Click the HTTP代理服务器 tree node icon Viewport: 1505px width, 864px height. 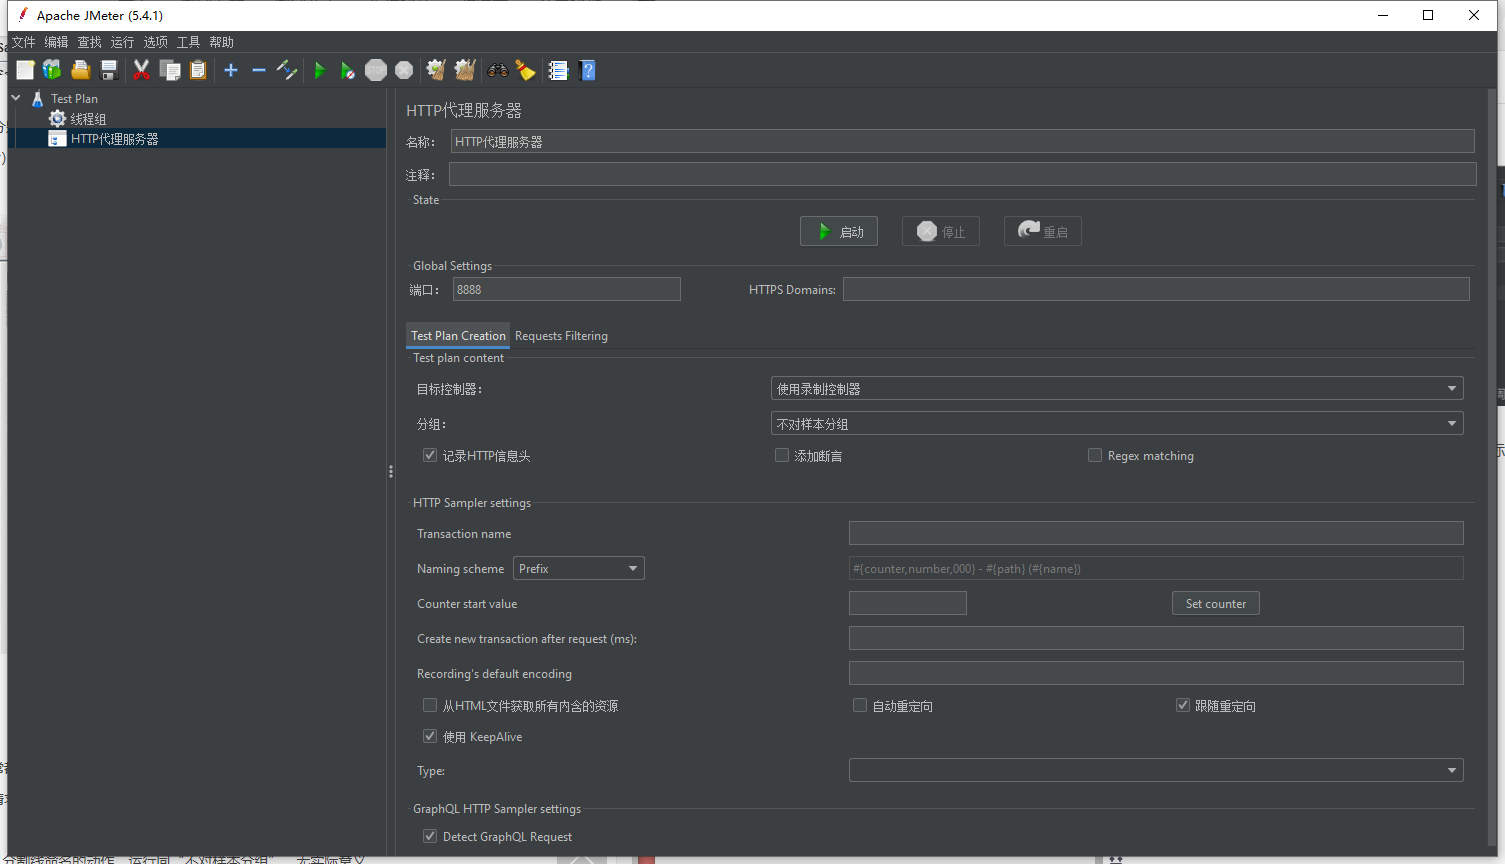pyautogui.click(x=57, y=138)
